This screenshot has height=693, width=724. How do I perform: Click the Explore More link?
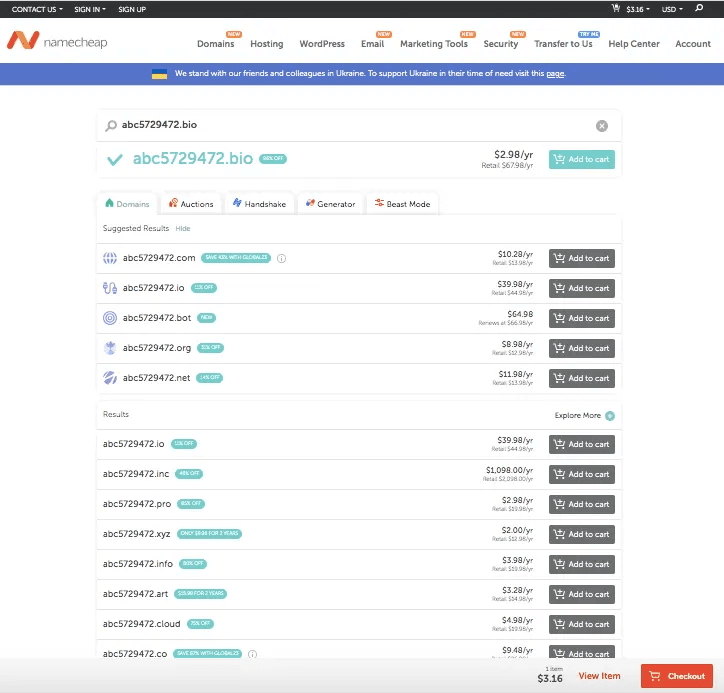click(577, 416)
